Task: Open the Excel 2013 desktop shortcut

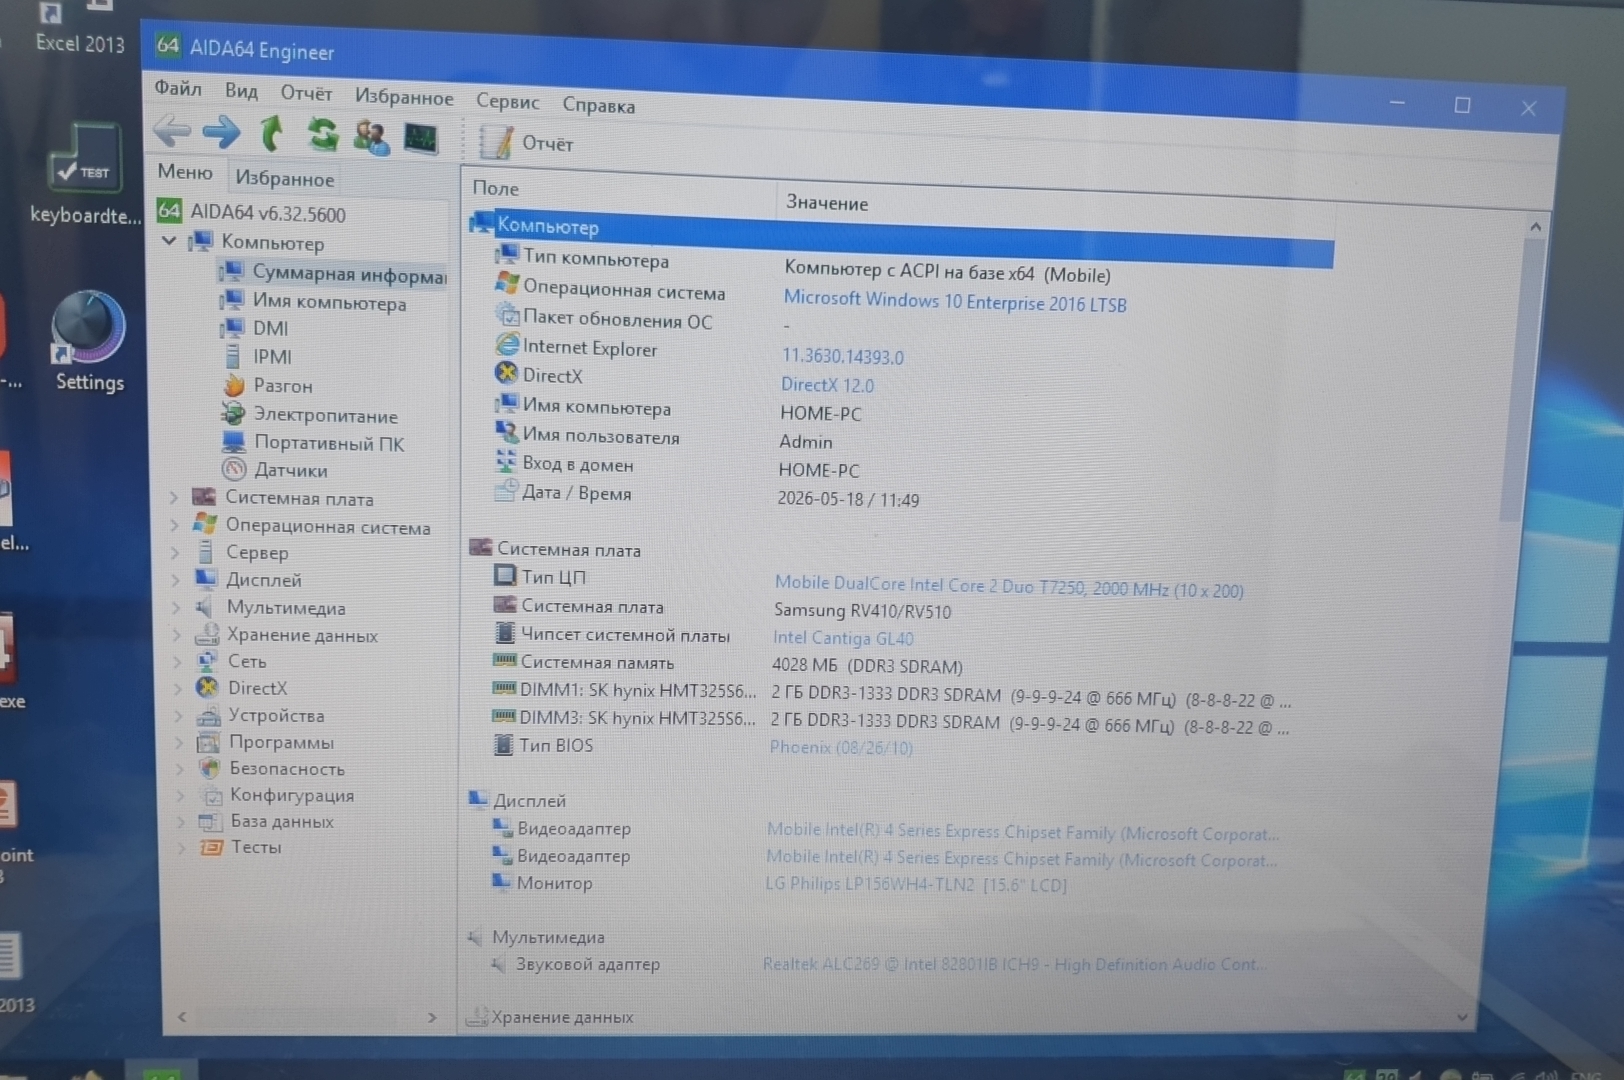Action: point(80,28)
